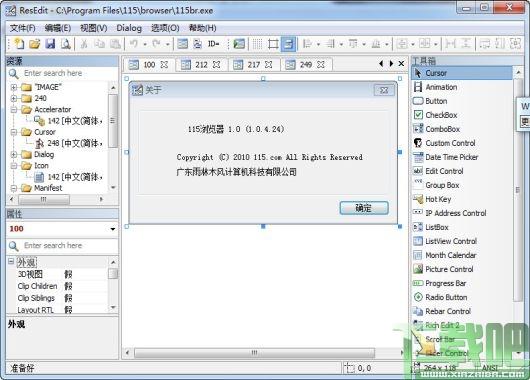Select the Radio Button tool

coord(440,297)
